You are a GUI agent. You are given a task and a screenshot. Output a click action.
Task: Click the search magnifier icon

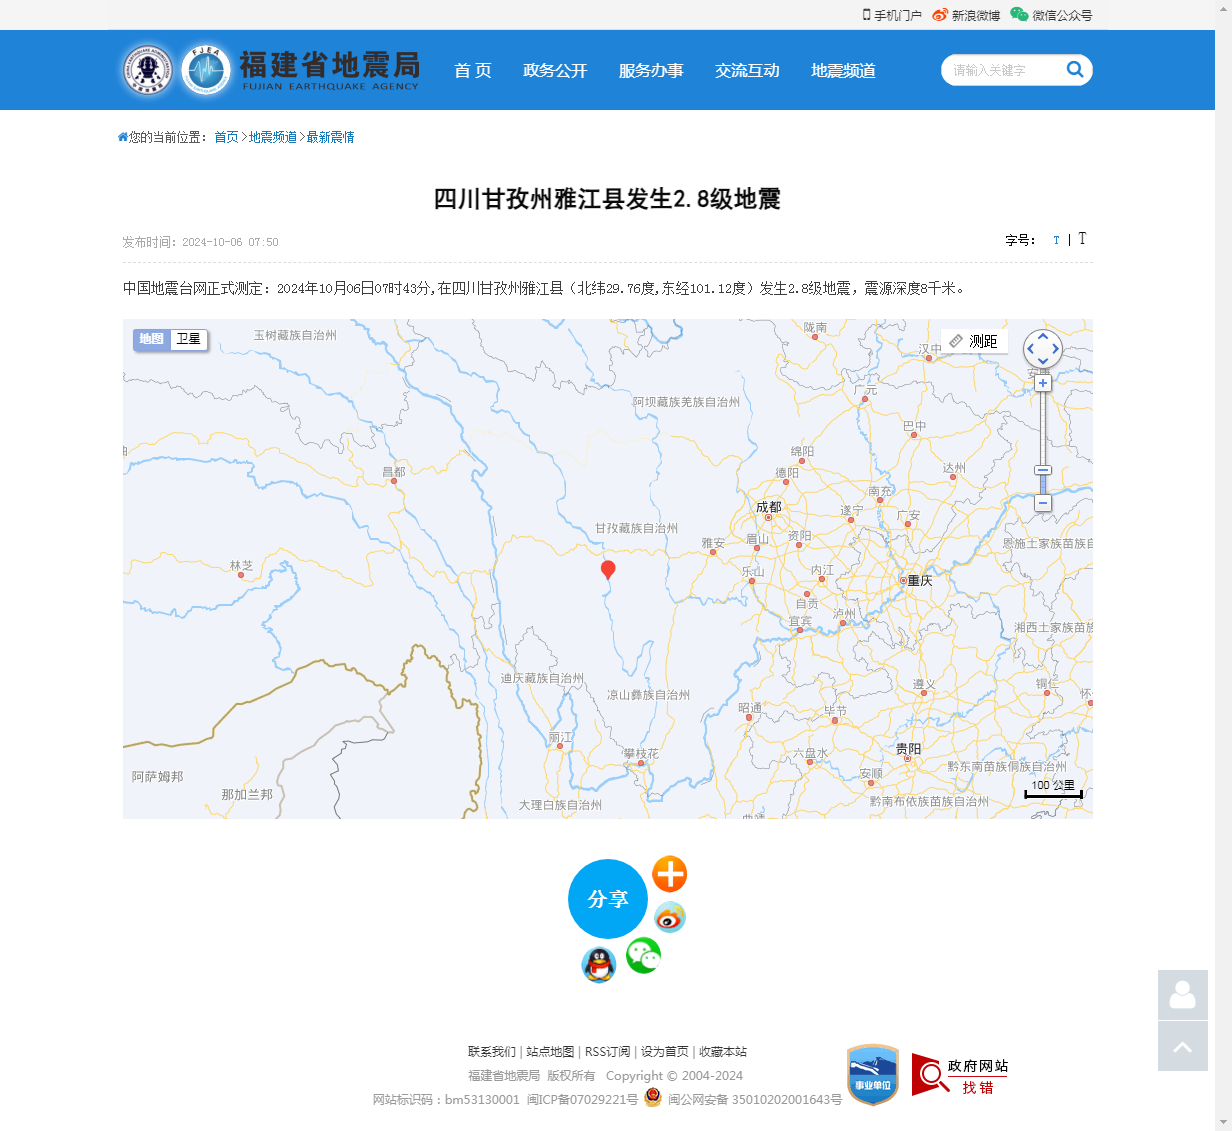tap(1074, 70)
